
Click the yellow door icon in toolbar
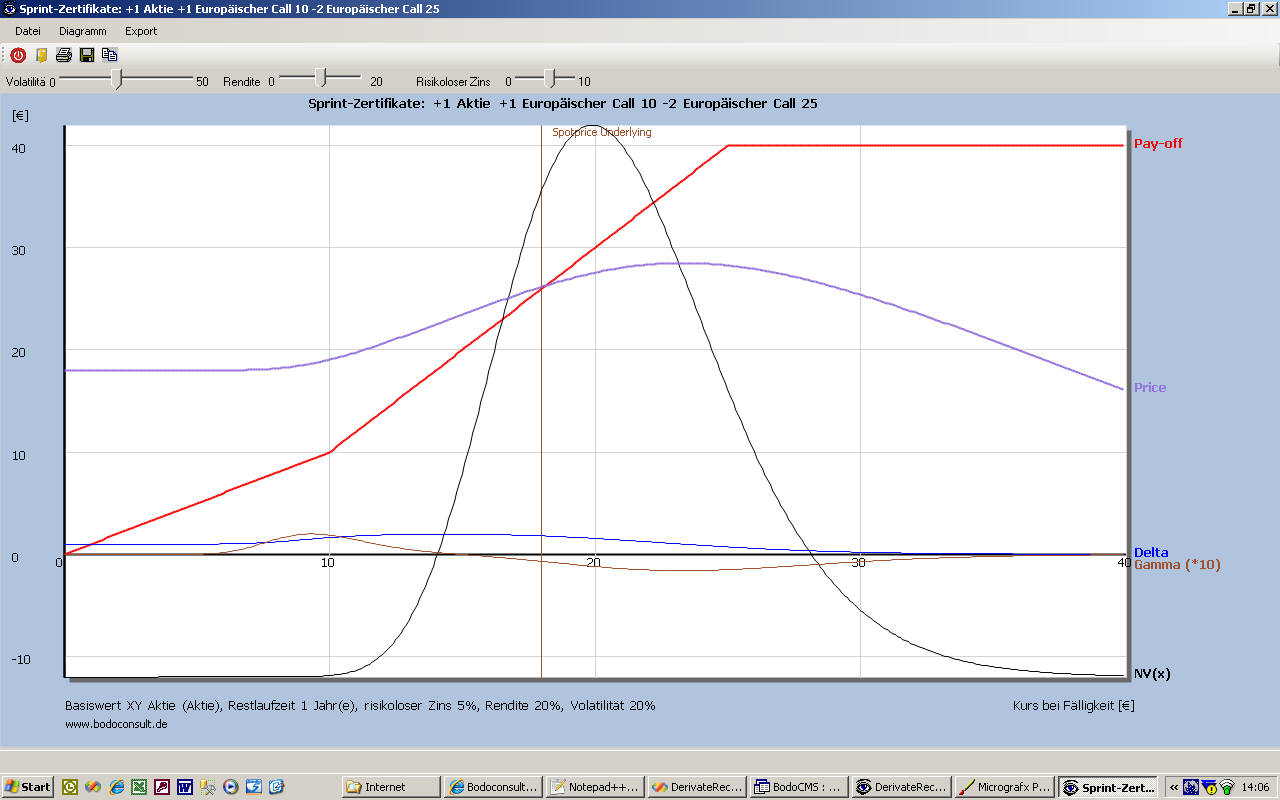click(x=41, y=55)
